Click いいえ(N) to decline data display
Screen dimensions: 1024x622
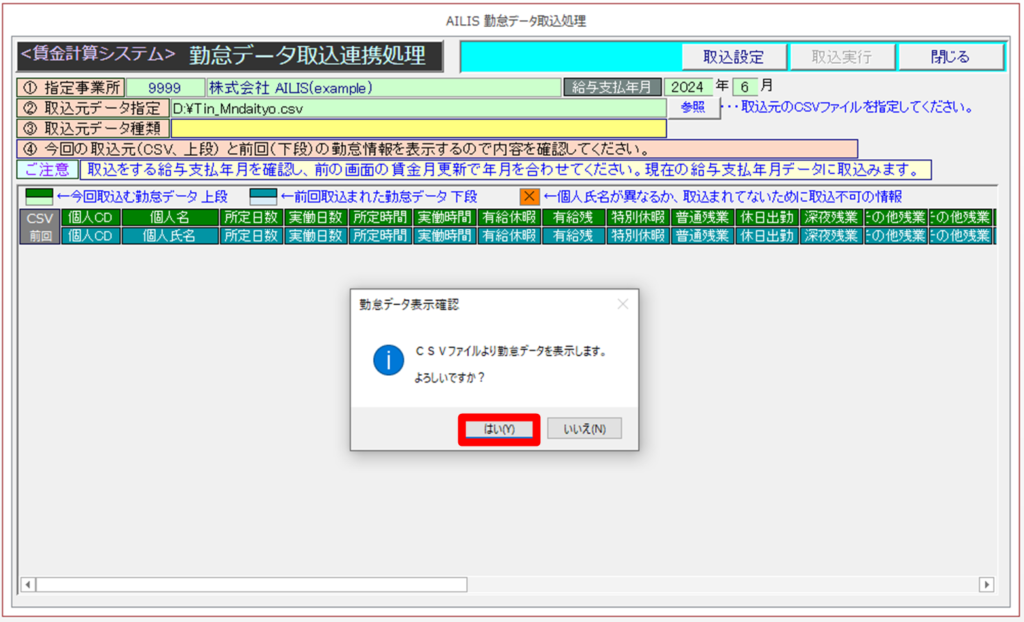pos(584,429)
